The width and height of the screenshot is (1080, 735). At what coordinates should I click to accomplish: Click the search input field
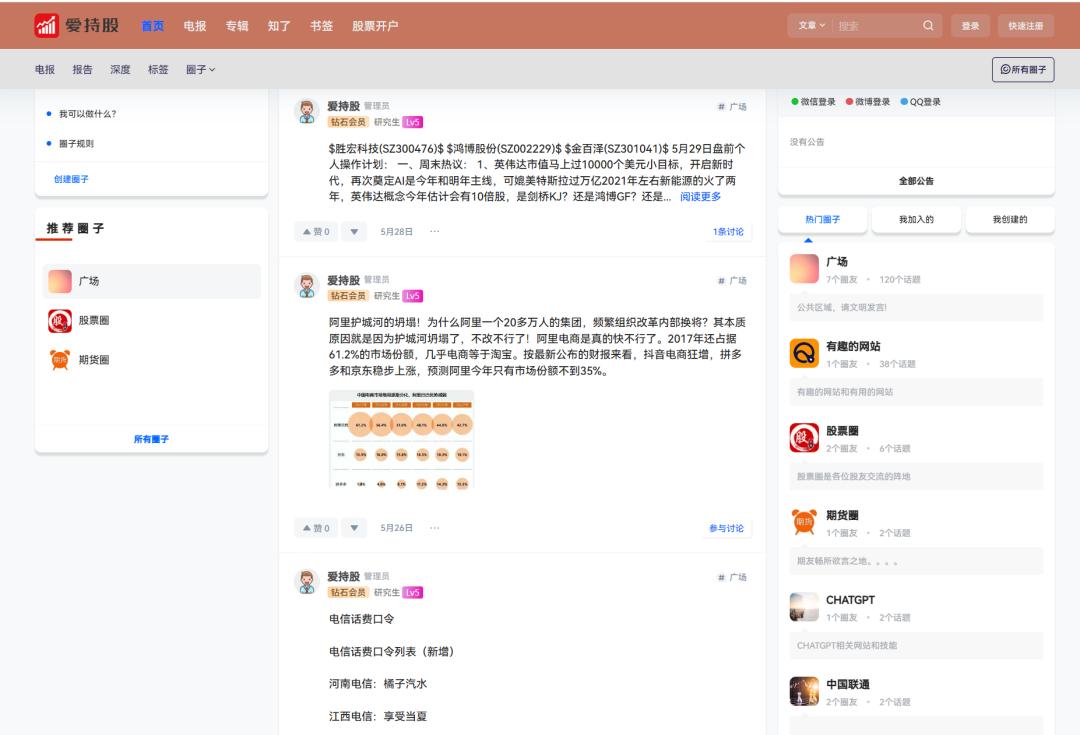click(876, 26)
